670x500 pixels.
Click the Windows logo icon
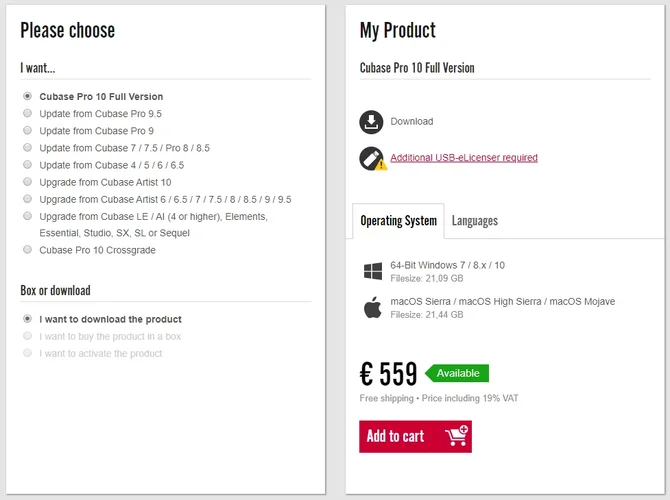(373, 271)
